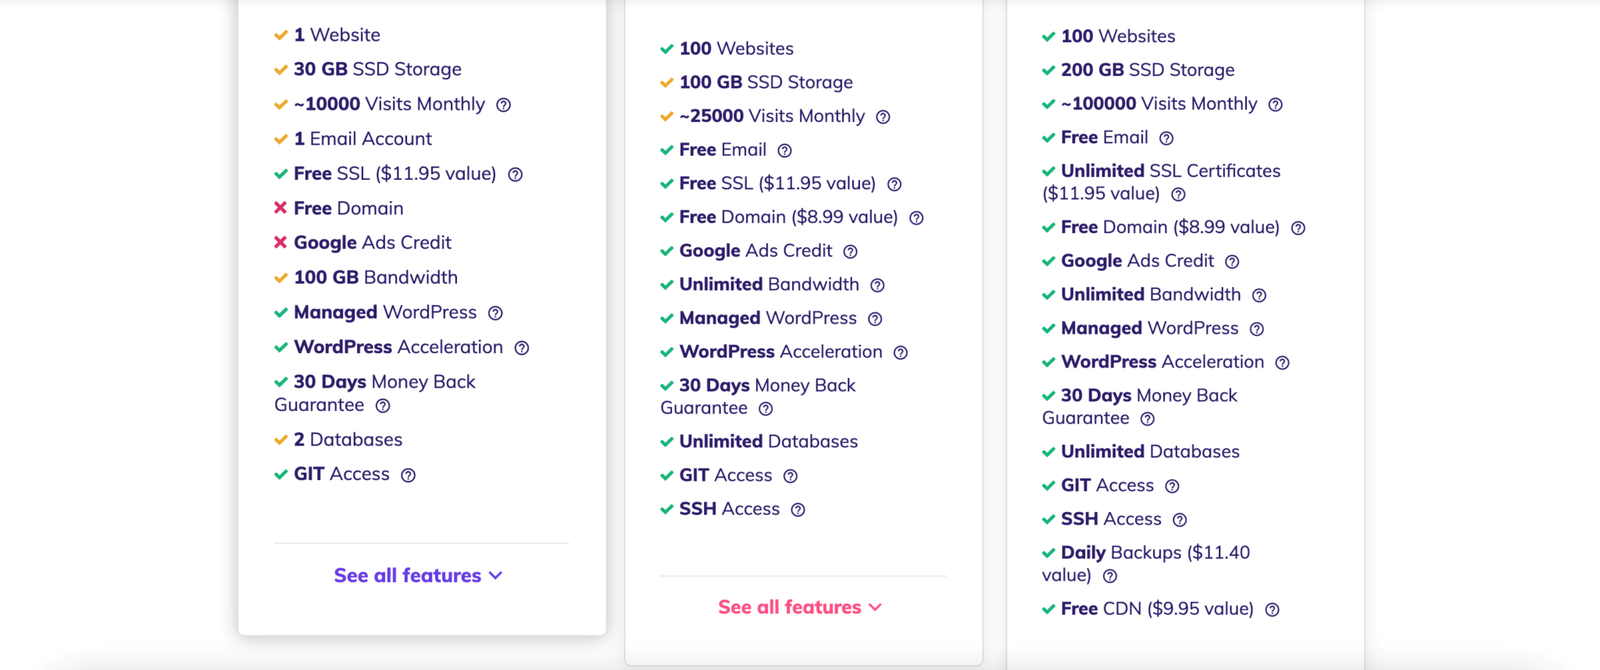
Task: Select the "~10000 Visits Monthly" text
Action: click(x=389, y=104)
